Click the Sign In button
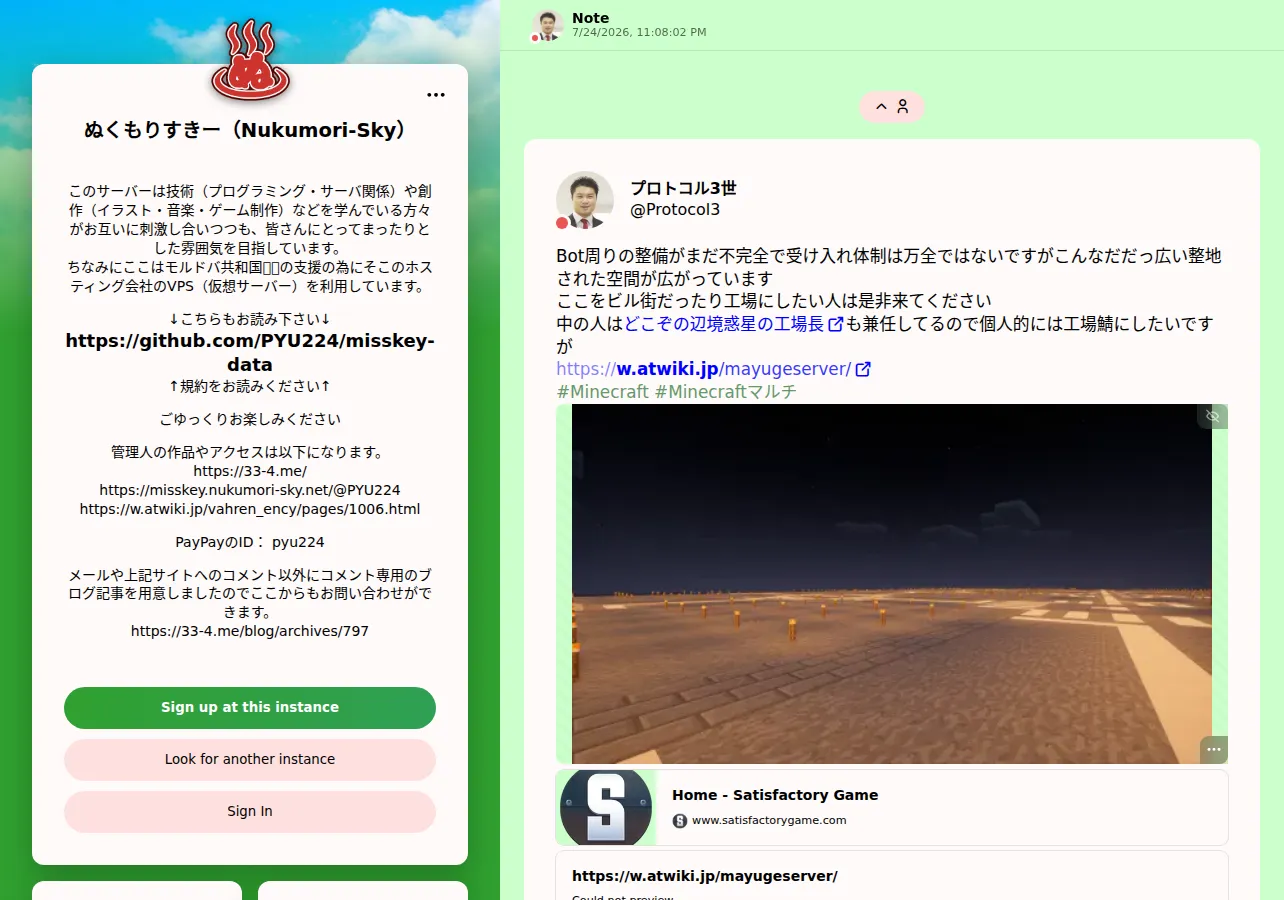This screenshot has width=1284, height=900. (x=250, y=811)
